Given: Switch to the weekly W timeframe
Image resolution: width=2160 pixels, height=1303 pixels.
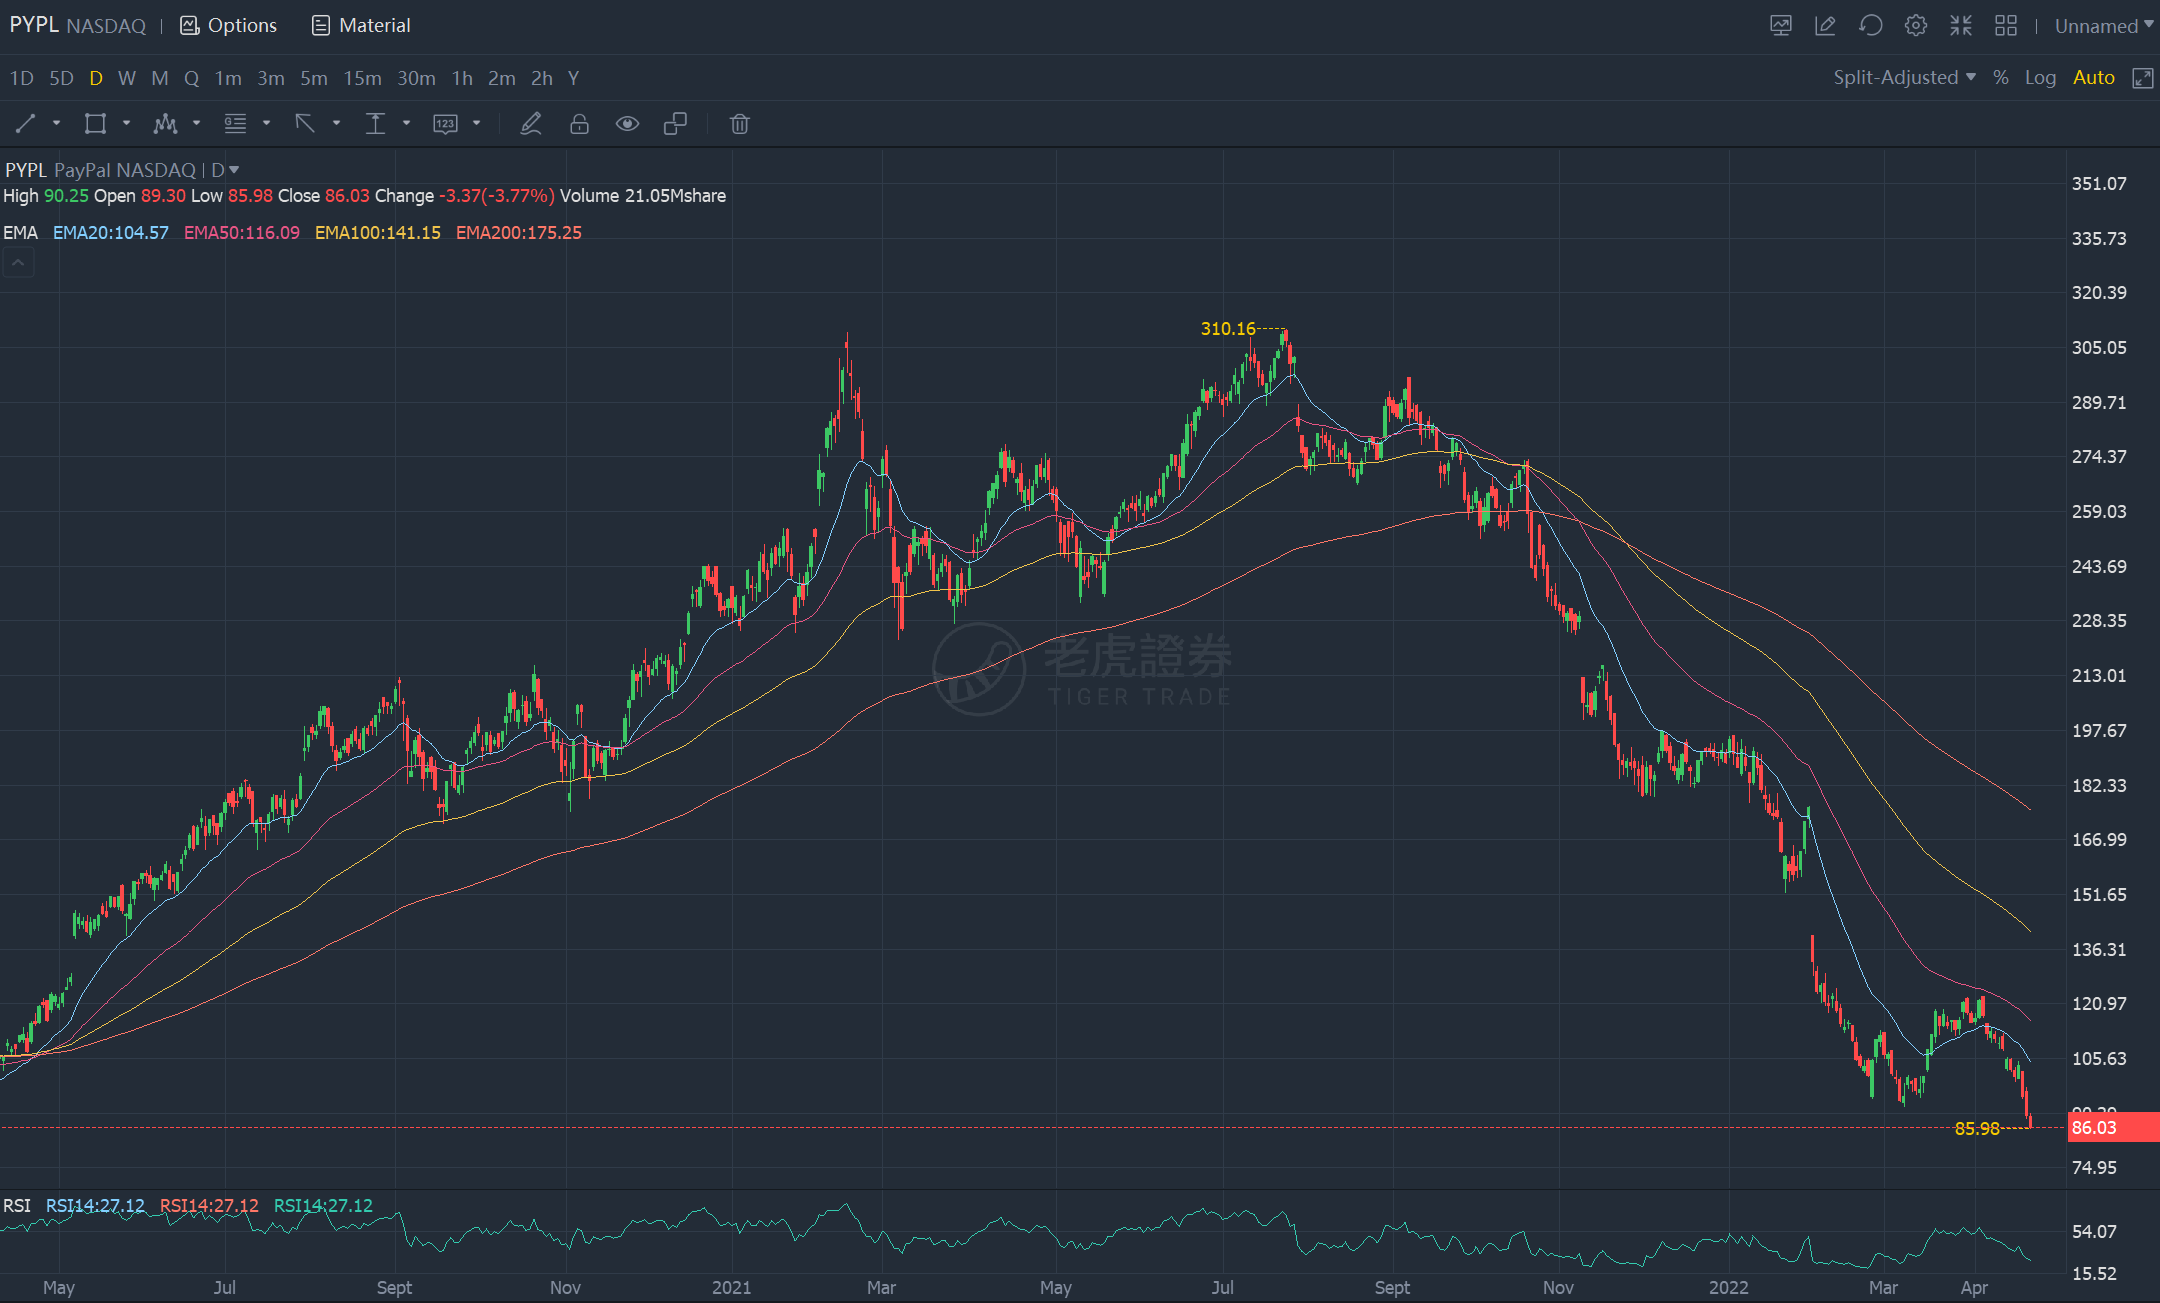Looking at the screenshot, I should click(126, 78).
